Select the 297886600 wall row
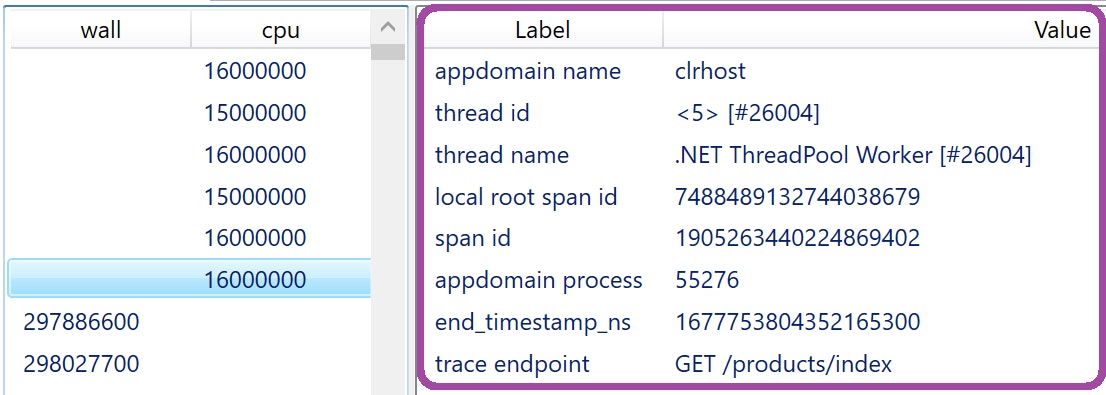Image resolution: width=1106 pixels, height=395 pixels. click(x=189, y=322)
